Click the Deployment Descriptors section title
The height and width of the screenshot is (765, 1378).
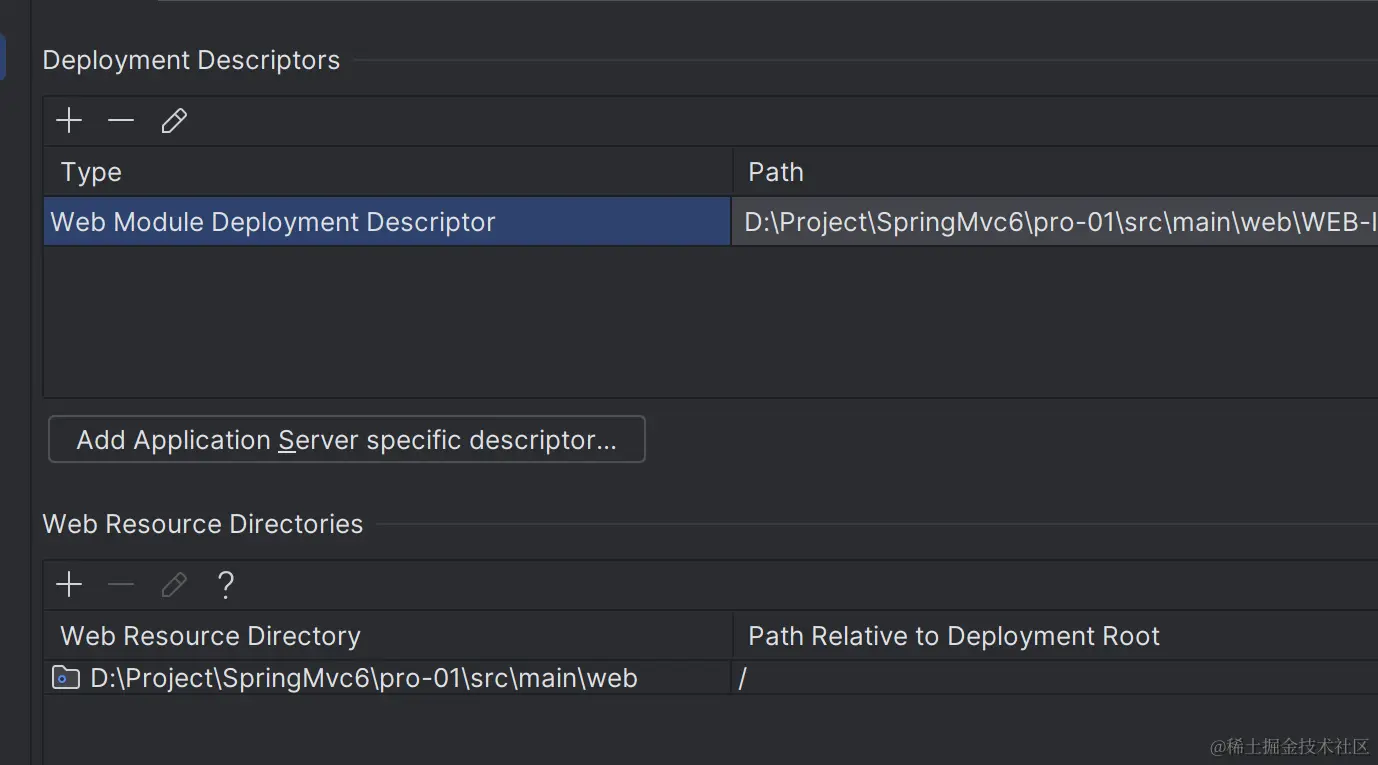tap(191, 60)
